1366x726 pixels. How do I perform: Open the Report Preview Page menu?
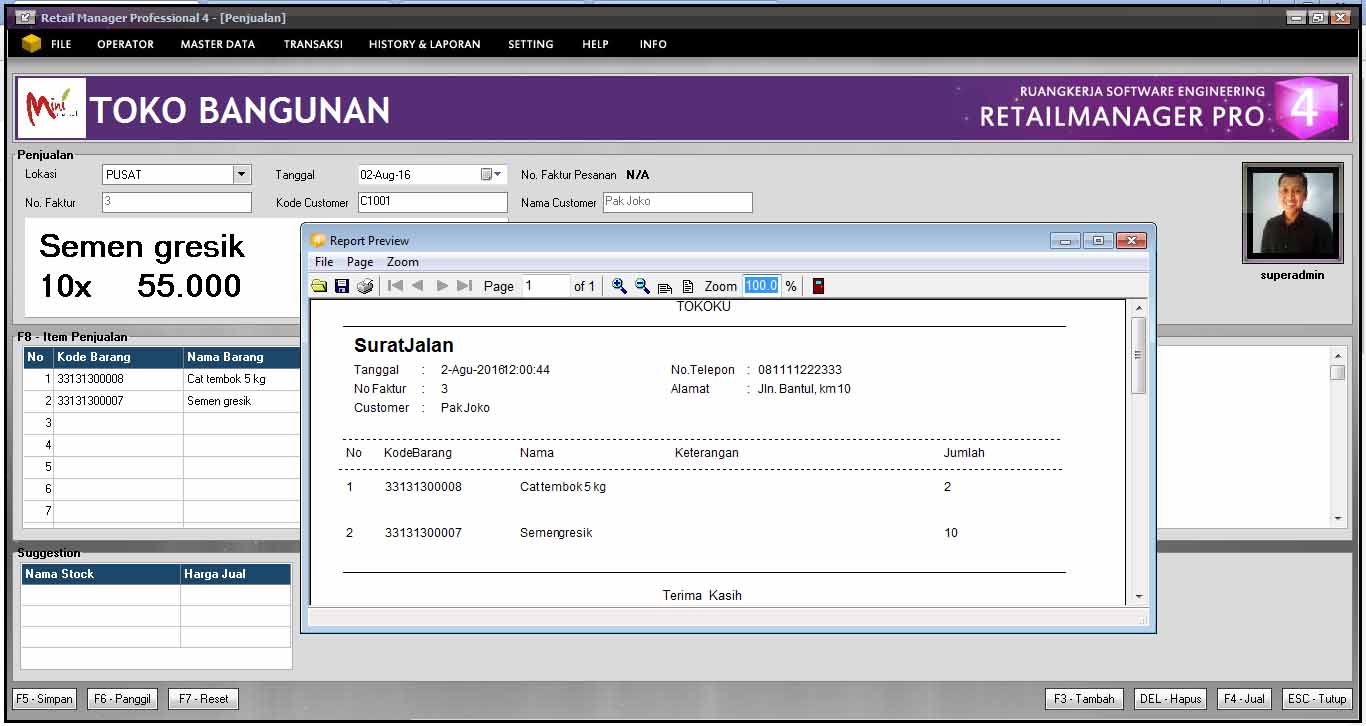[360, 262]
